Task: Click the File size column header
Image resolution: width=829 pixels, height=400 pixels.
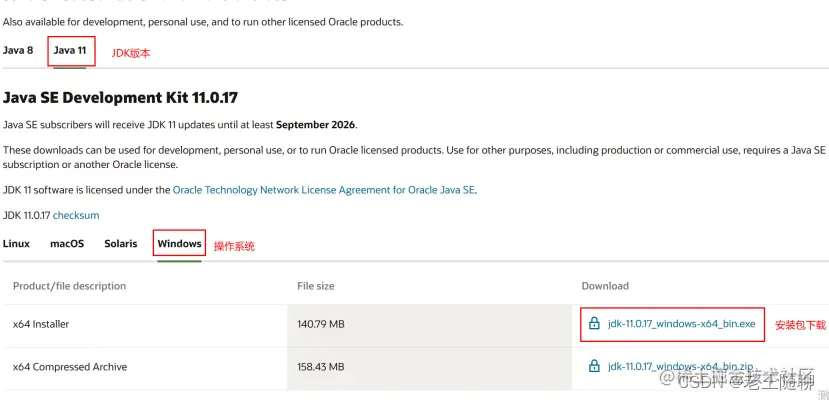Action: pos(316,286)
